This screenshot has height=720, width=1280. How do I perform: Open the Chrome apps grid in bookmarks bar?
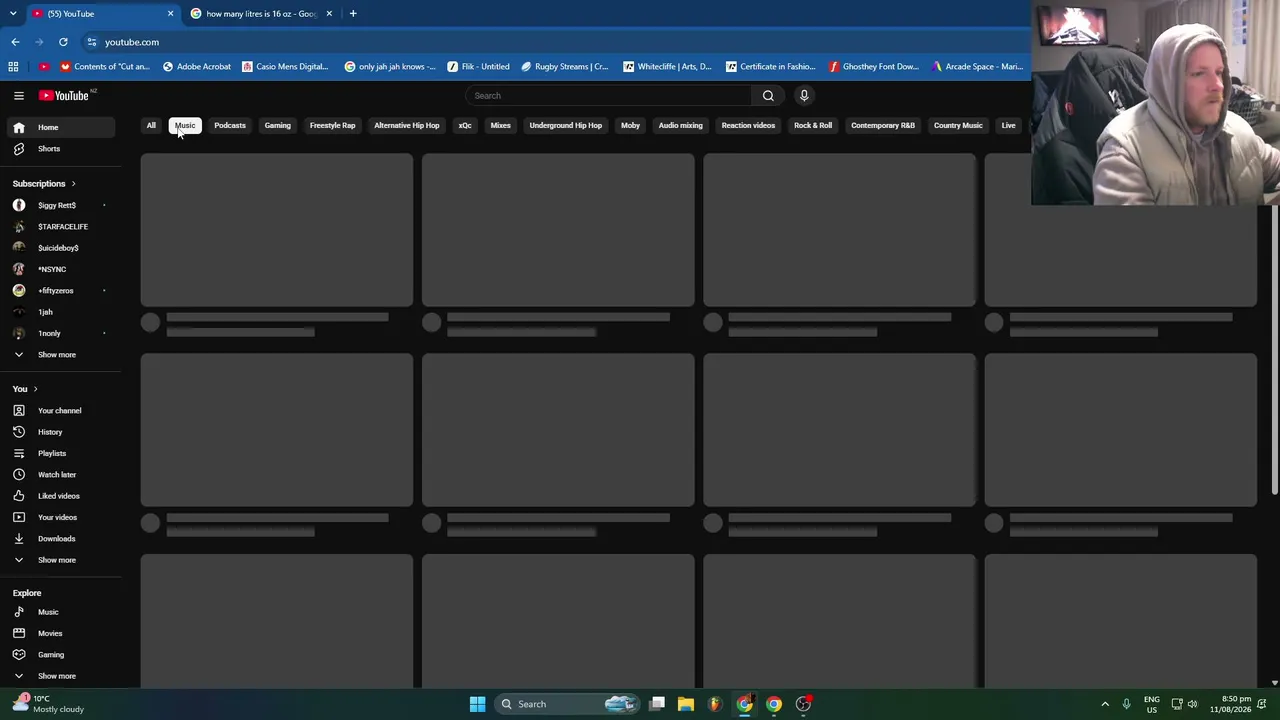[13, 67]
